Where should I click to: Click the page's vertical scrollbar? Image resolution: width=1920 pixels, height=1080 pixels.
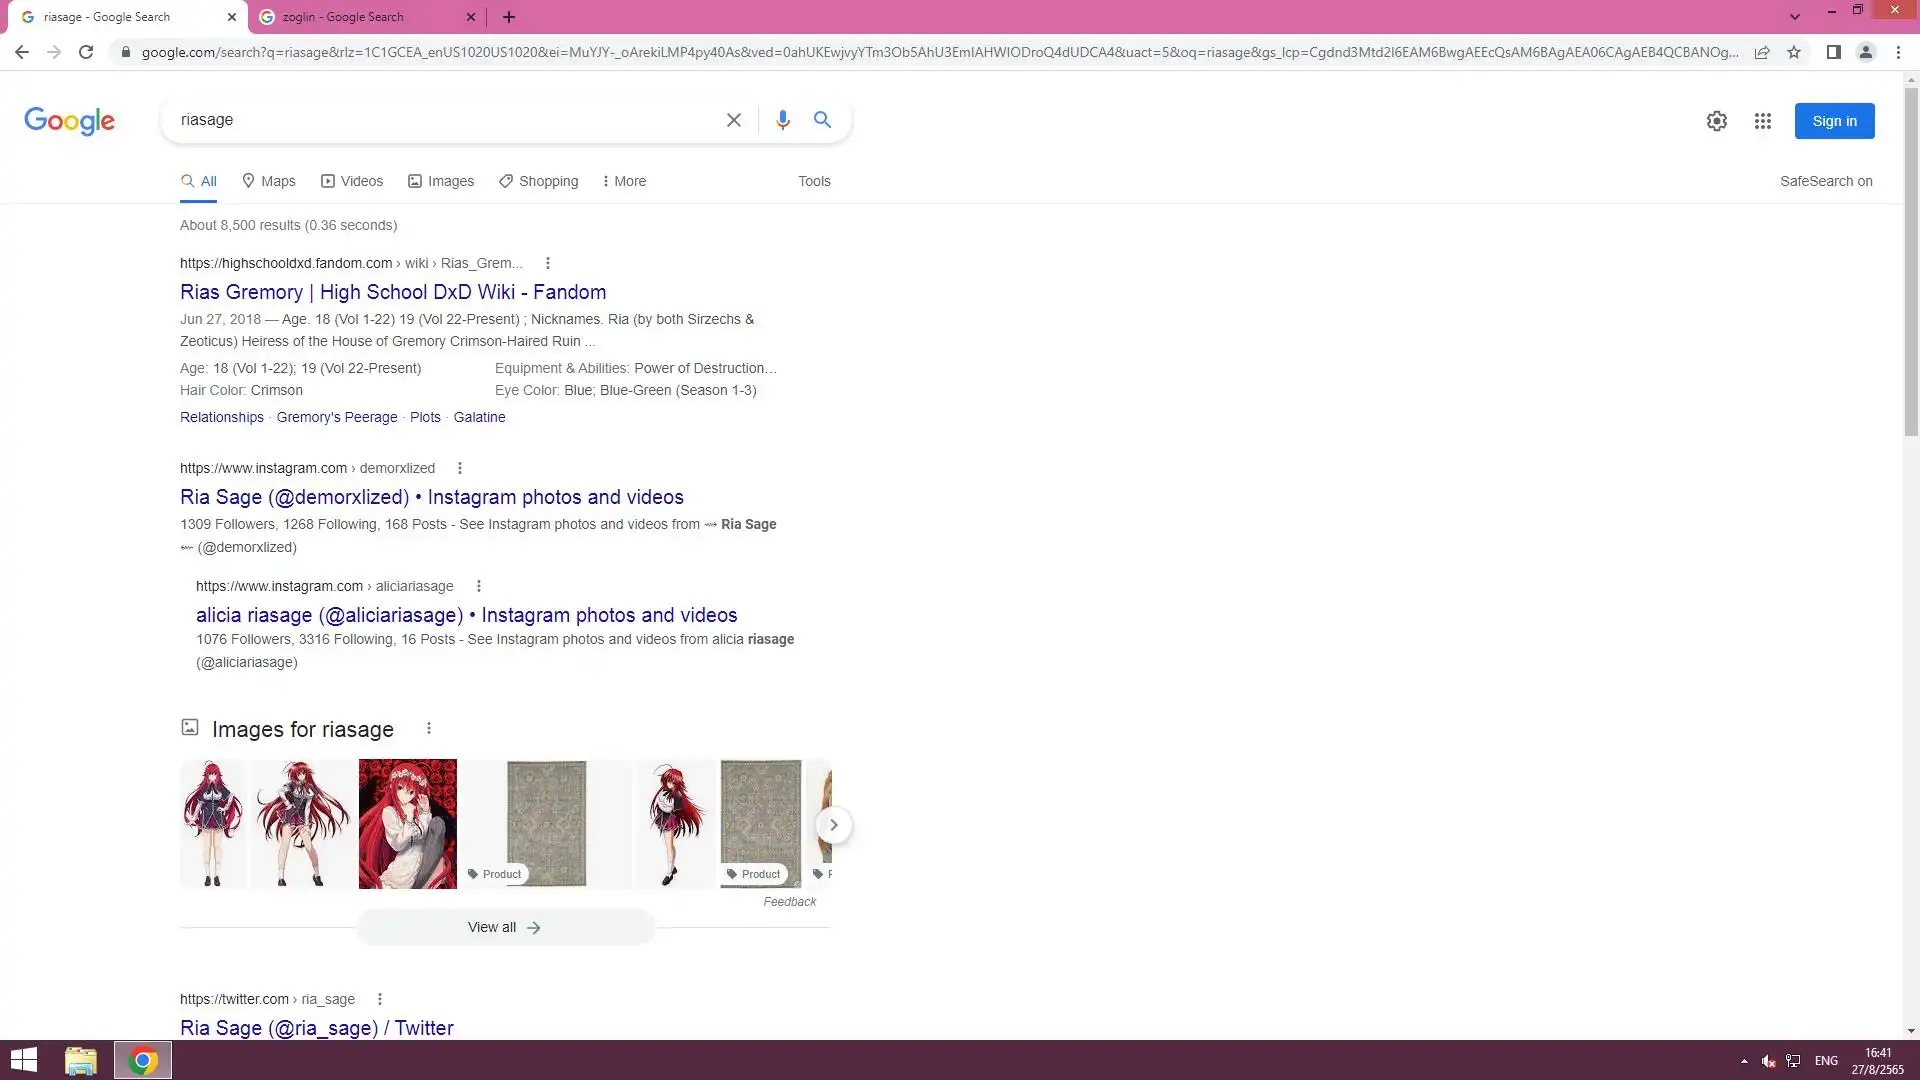1910,260
